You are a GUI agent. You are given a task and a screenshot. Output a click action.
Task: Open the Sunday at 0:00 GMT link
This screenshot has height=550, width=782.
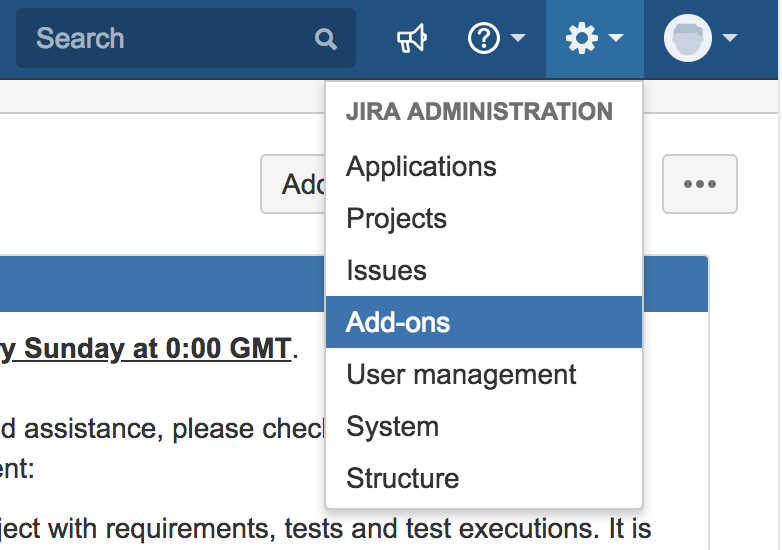tap(146, 349)
